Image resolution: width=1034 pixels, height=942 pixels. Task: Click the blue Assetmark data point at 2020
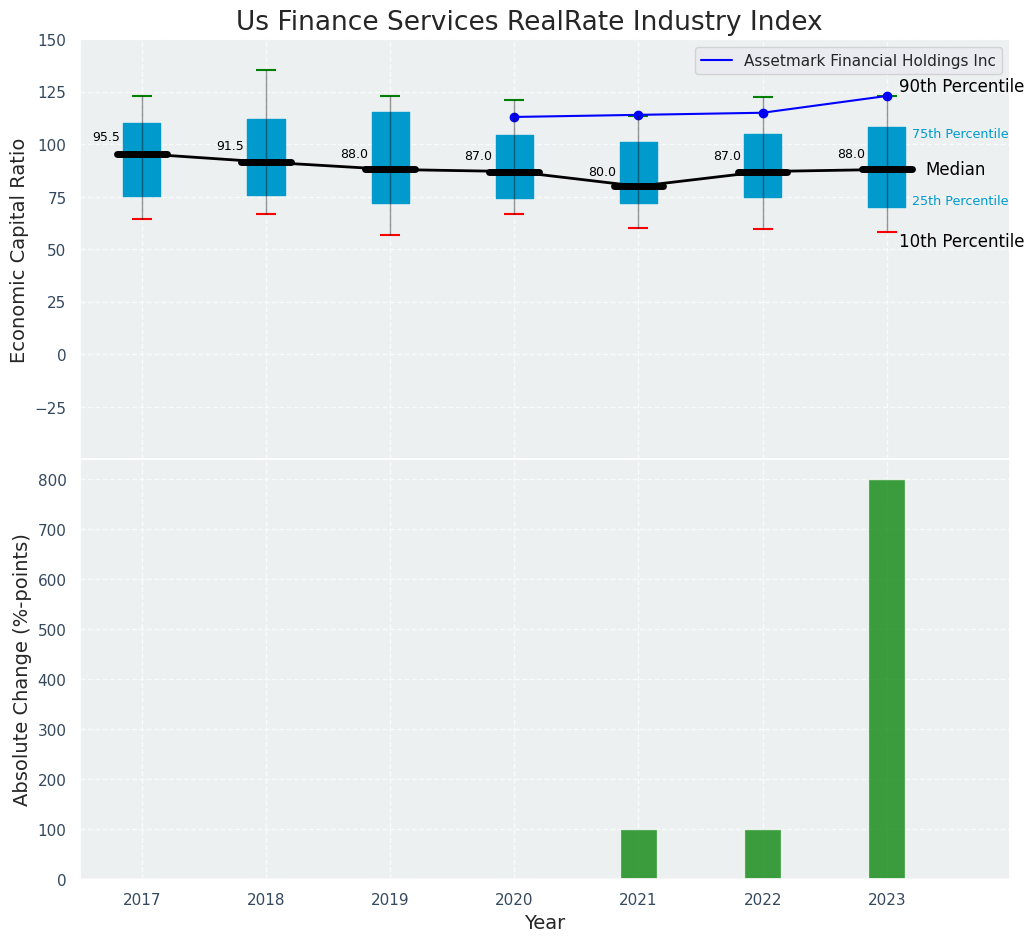pos(514,117)
